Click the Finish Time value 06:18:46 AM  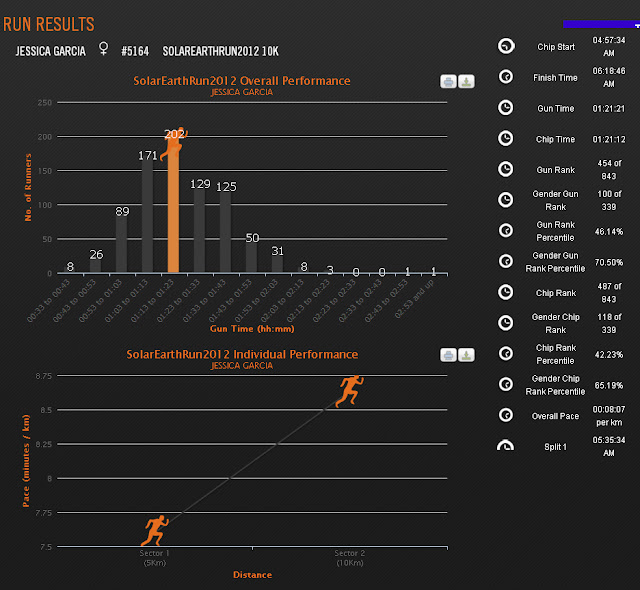pyautogui.click(x=609, y=77)
